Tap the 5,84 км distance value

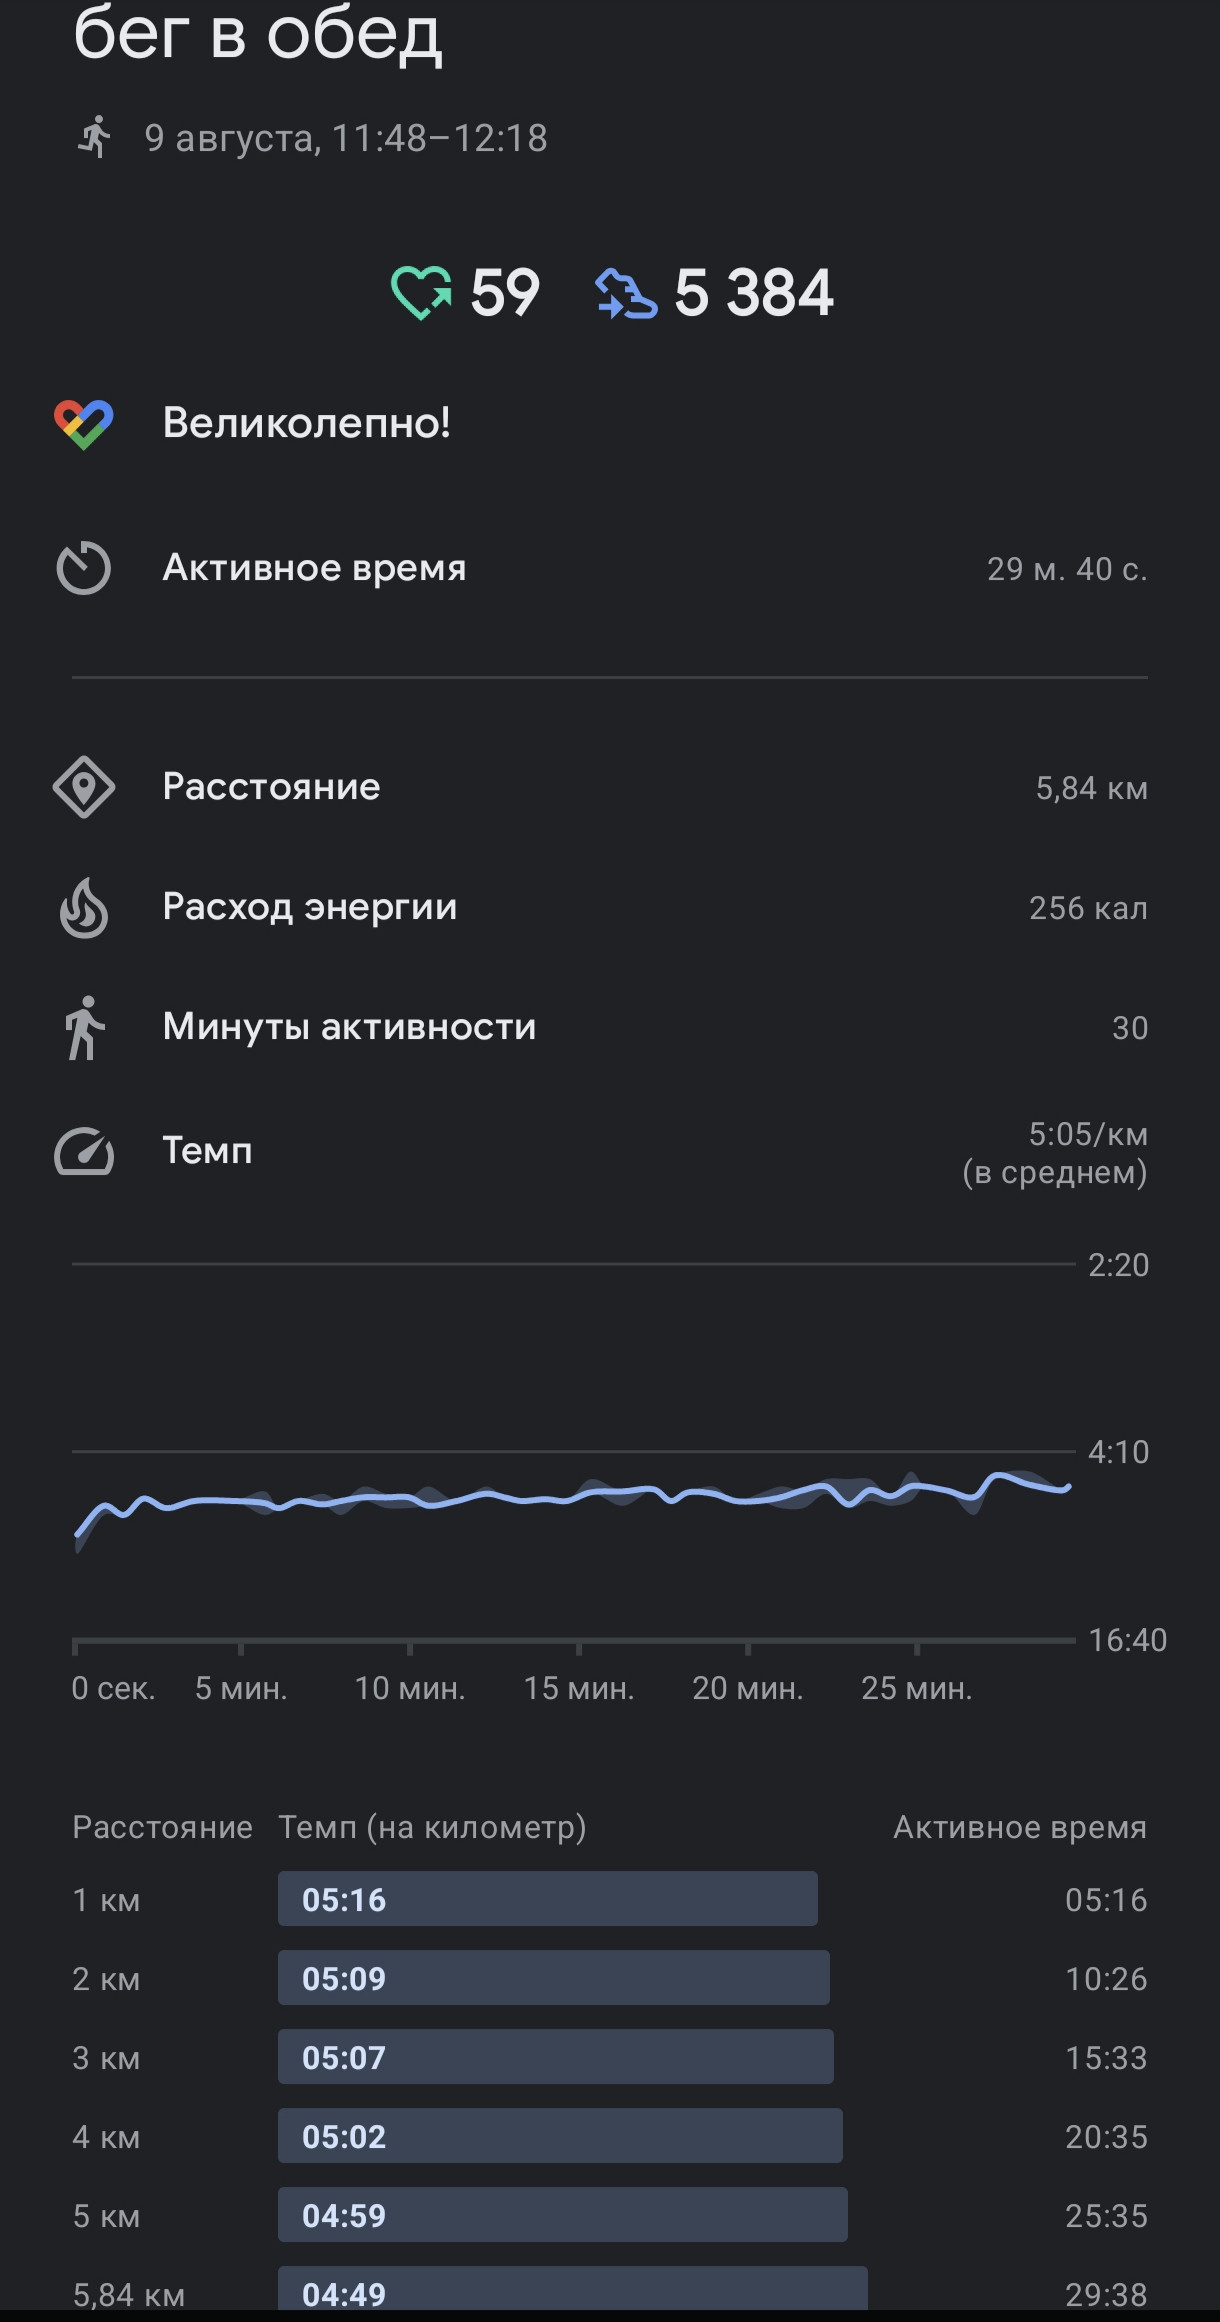(x=1091, y=788)
